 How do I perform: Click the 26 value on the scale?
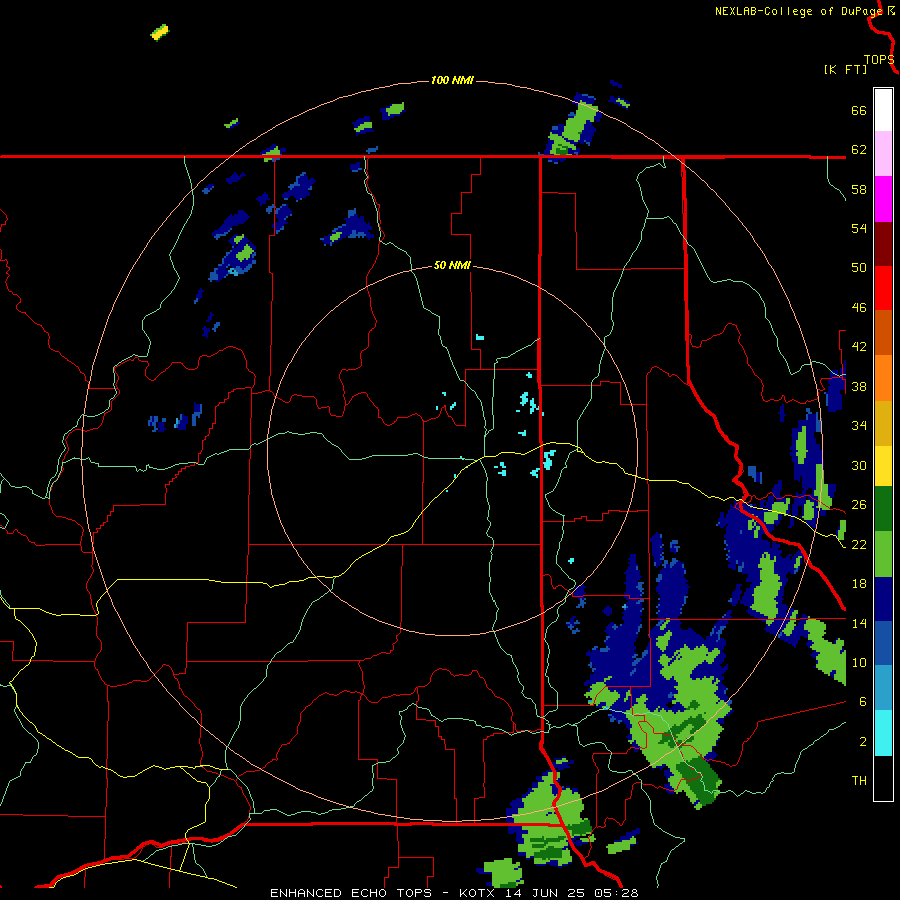point(859,505)
